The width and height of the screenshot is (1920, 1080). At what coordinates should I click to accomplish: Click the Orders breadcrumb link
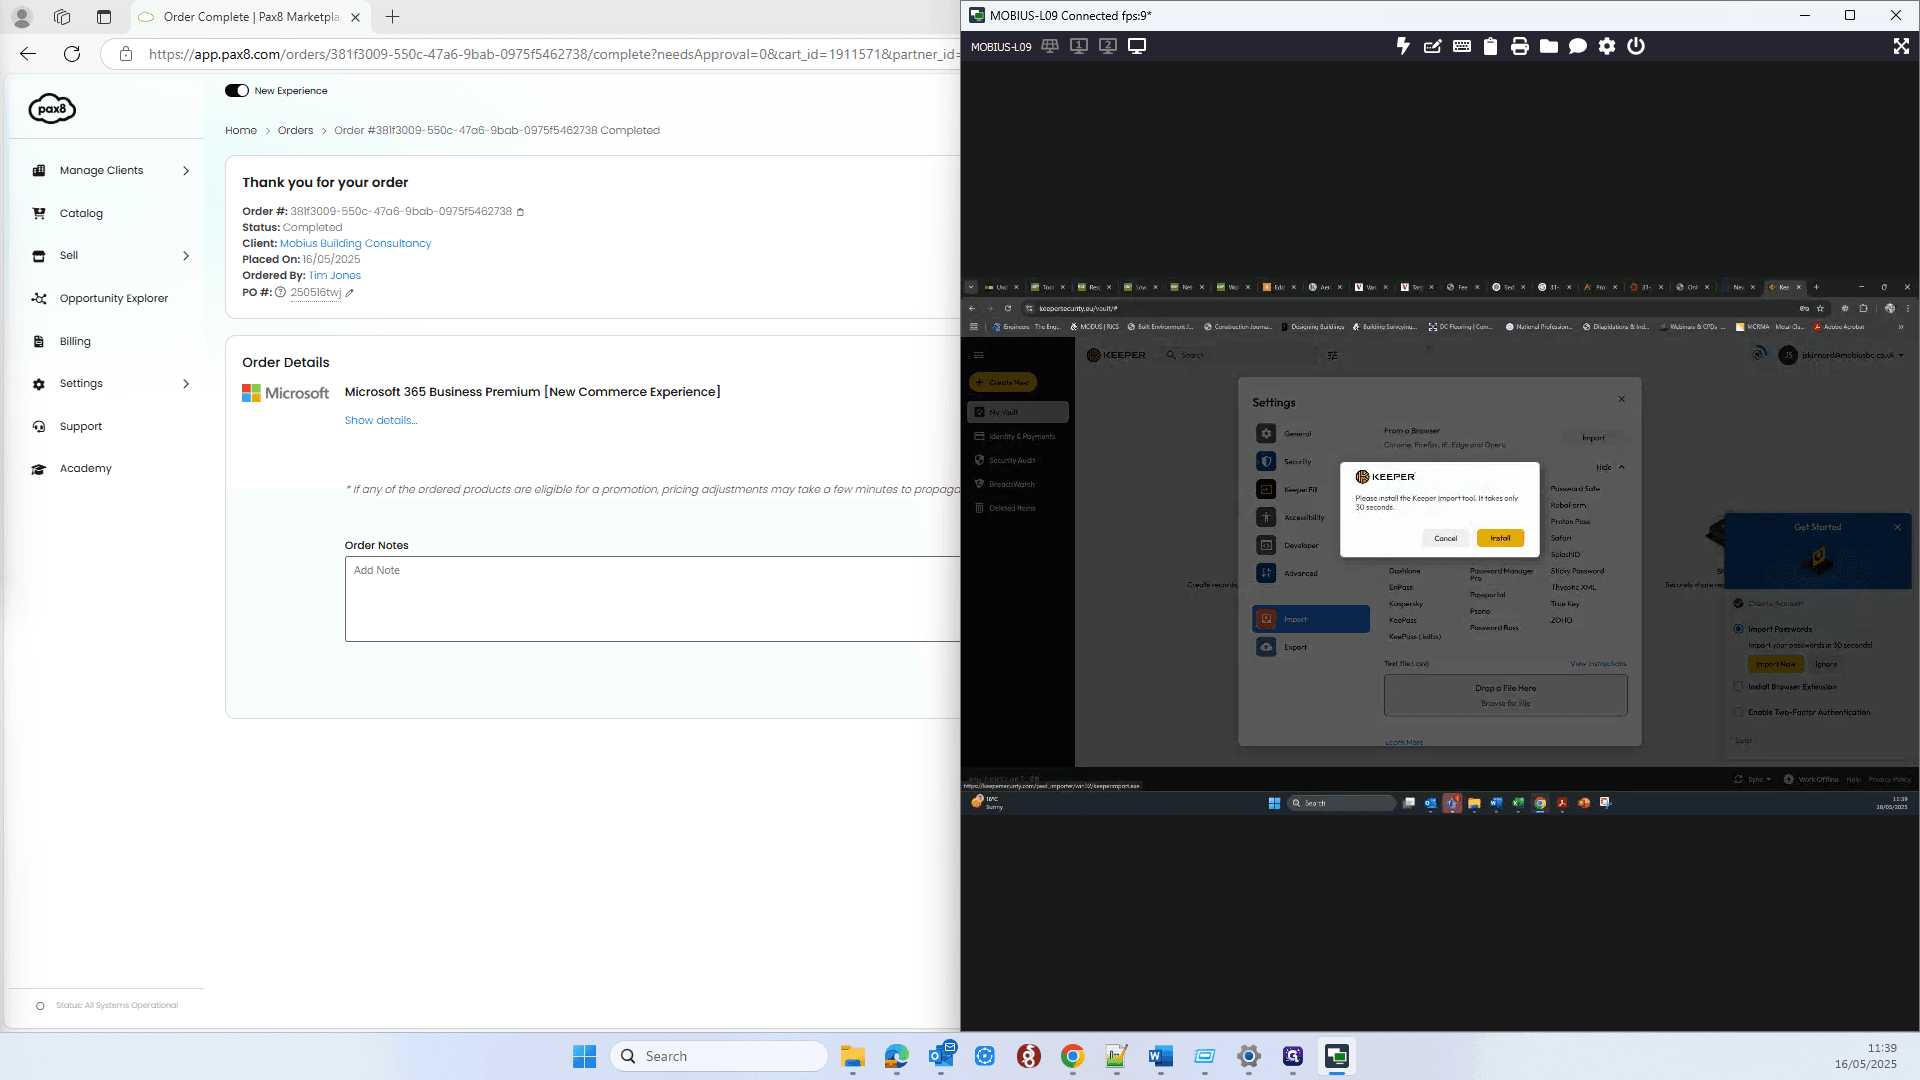[x=295, y=130]
